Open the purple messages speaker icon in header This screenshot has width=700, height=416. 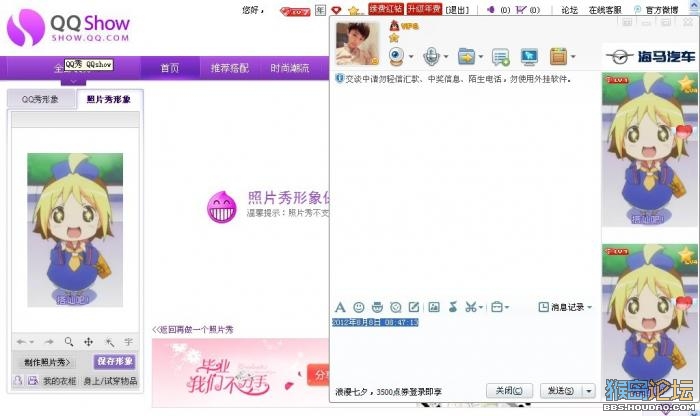tap(491, 9)
